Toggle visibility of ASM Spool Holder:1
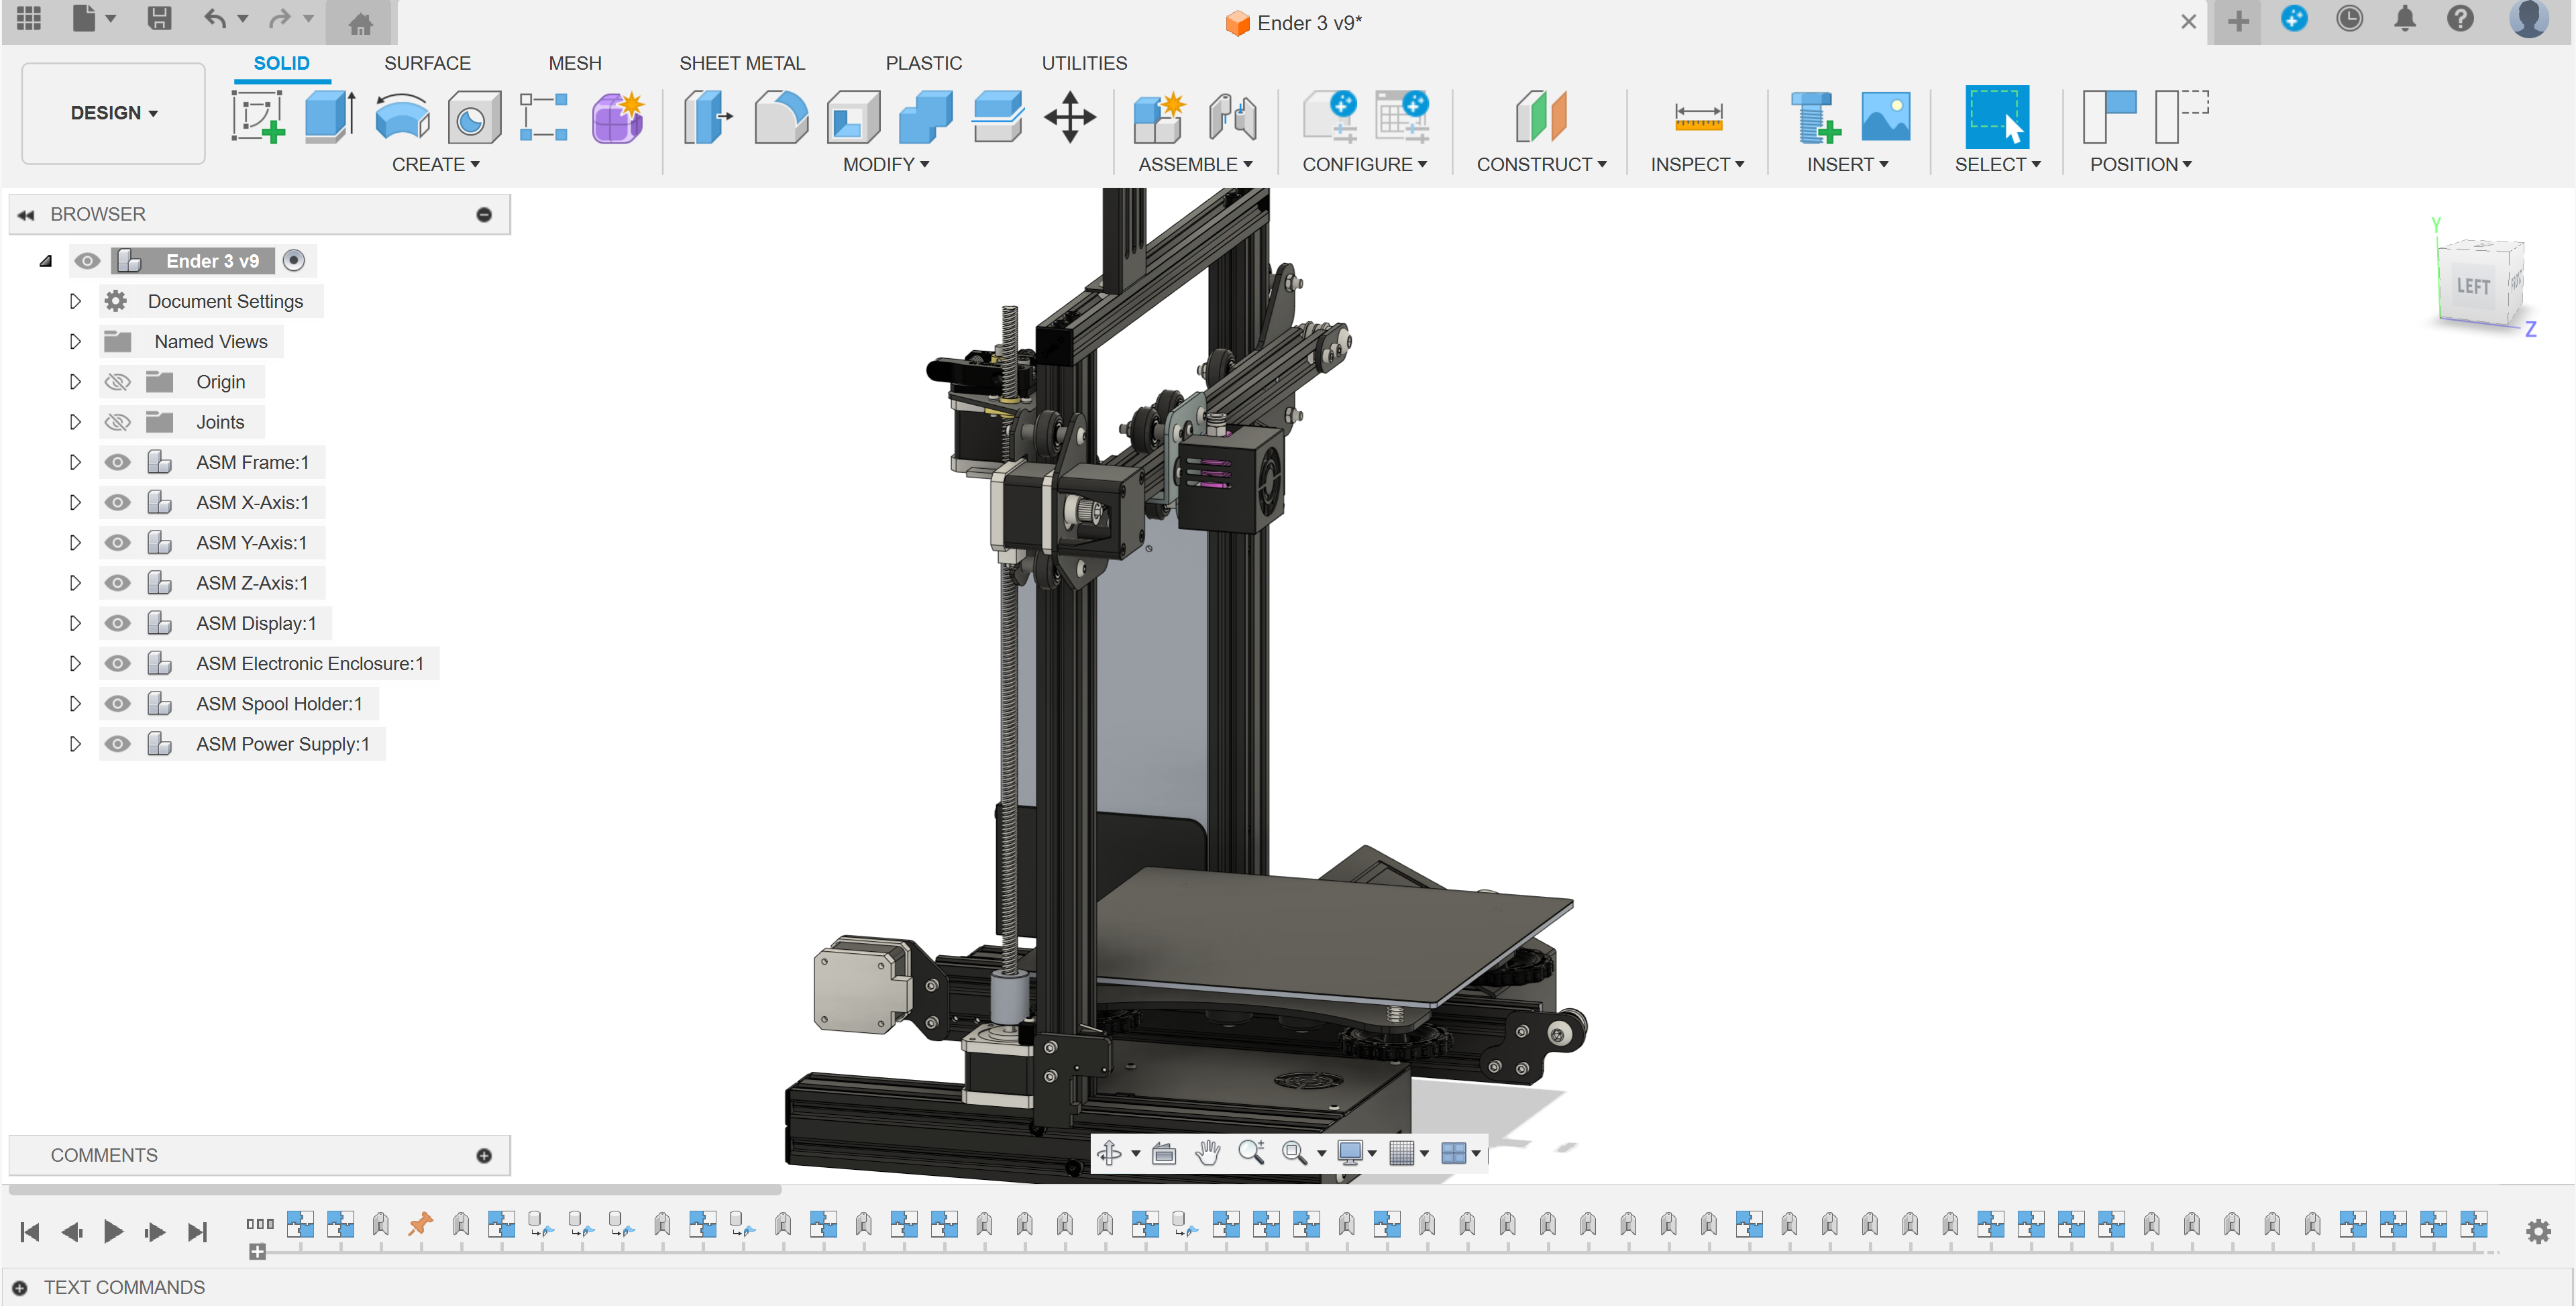This screenshot has width=2576, height=1306. pos(117,703)
